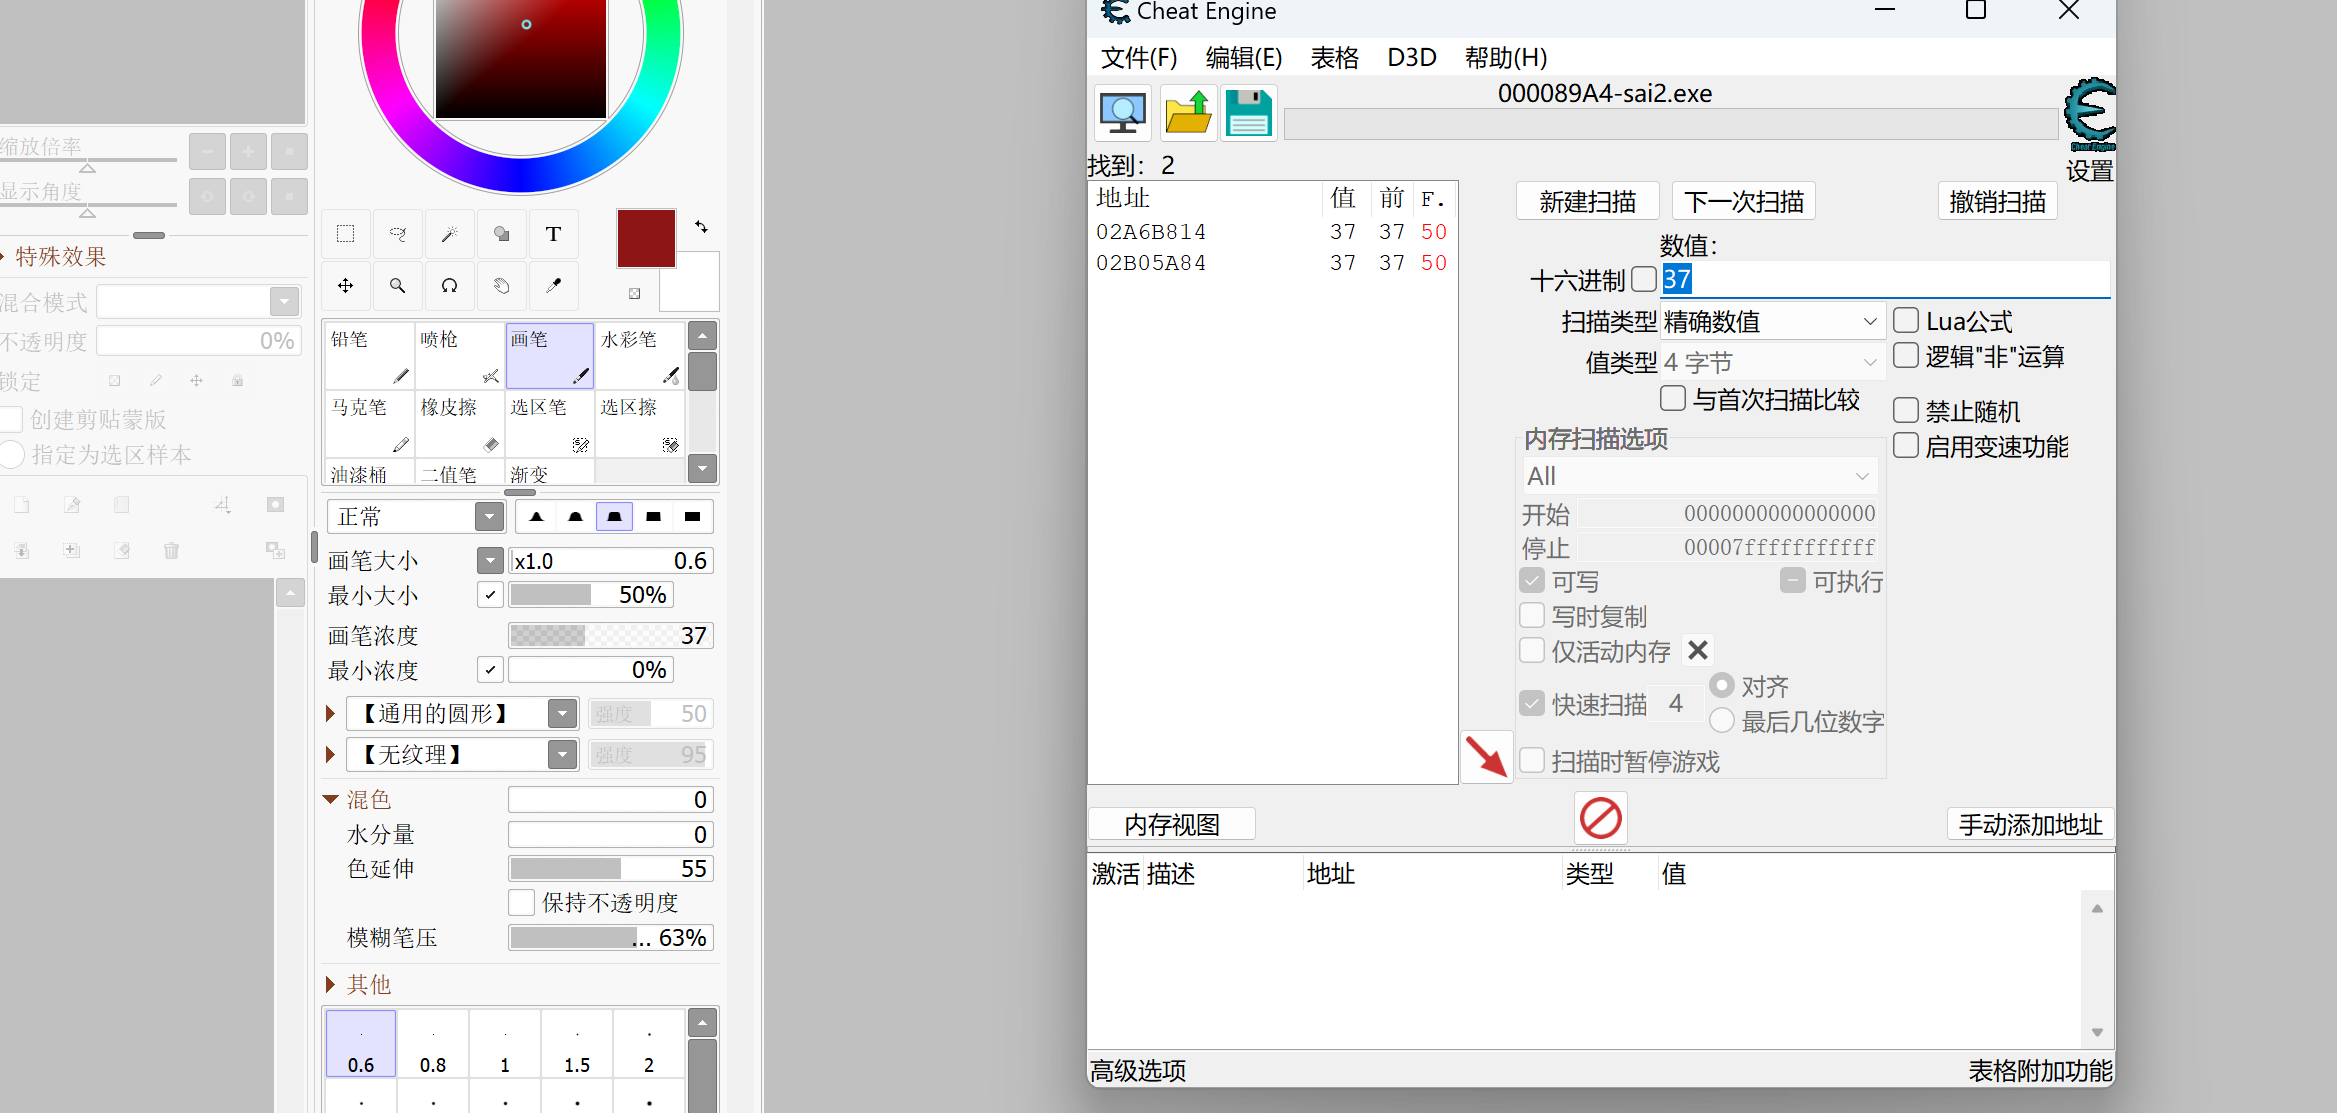Enable the 启用变速功能 speedhack checkbox
2337x1113 pixels.
pos(1906,446)
